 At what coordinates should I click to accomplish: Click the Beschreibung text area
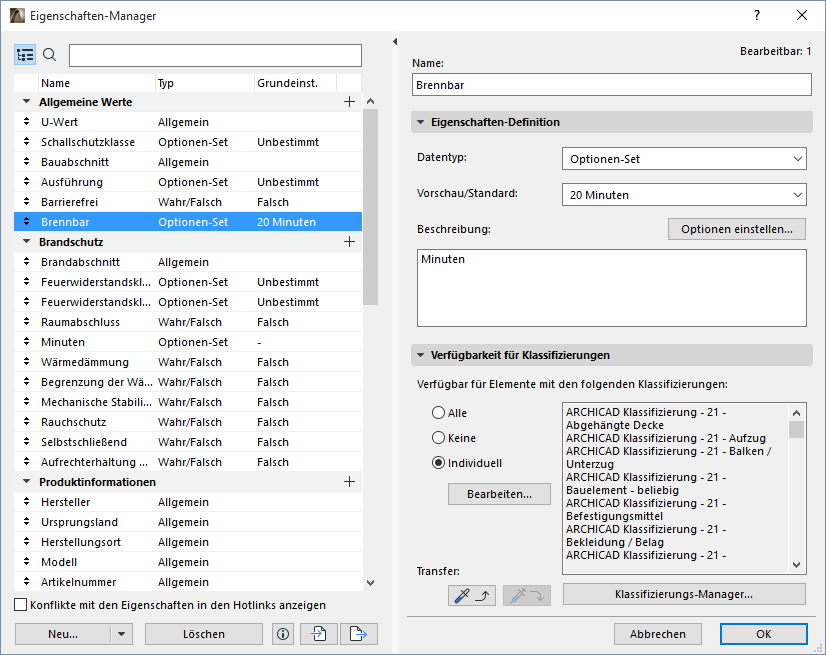pos(612,288)
